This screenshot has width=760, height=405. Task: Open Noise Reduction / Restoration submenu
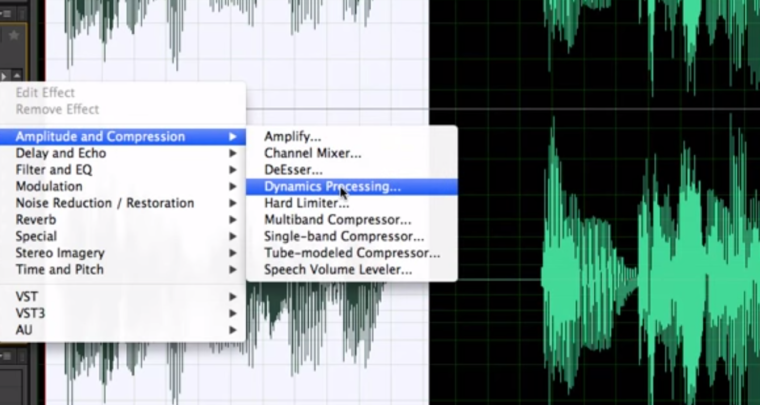pyautogui.click(x=104, y=203)
